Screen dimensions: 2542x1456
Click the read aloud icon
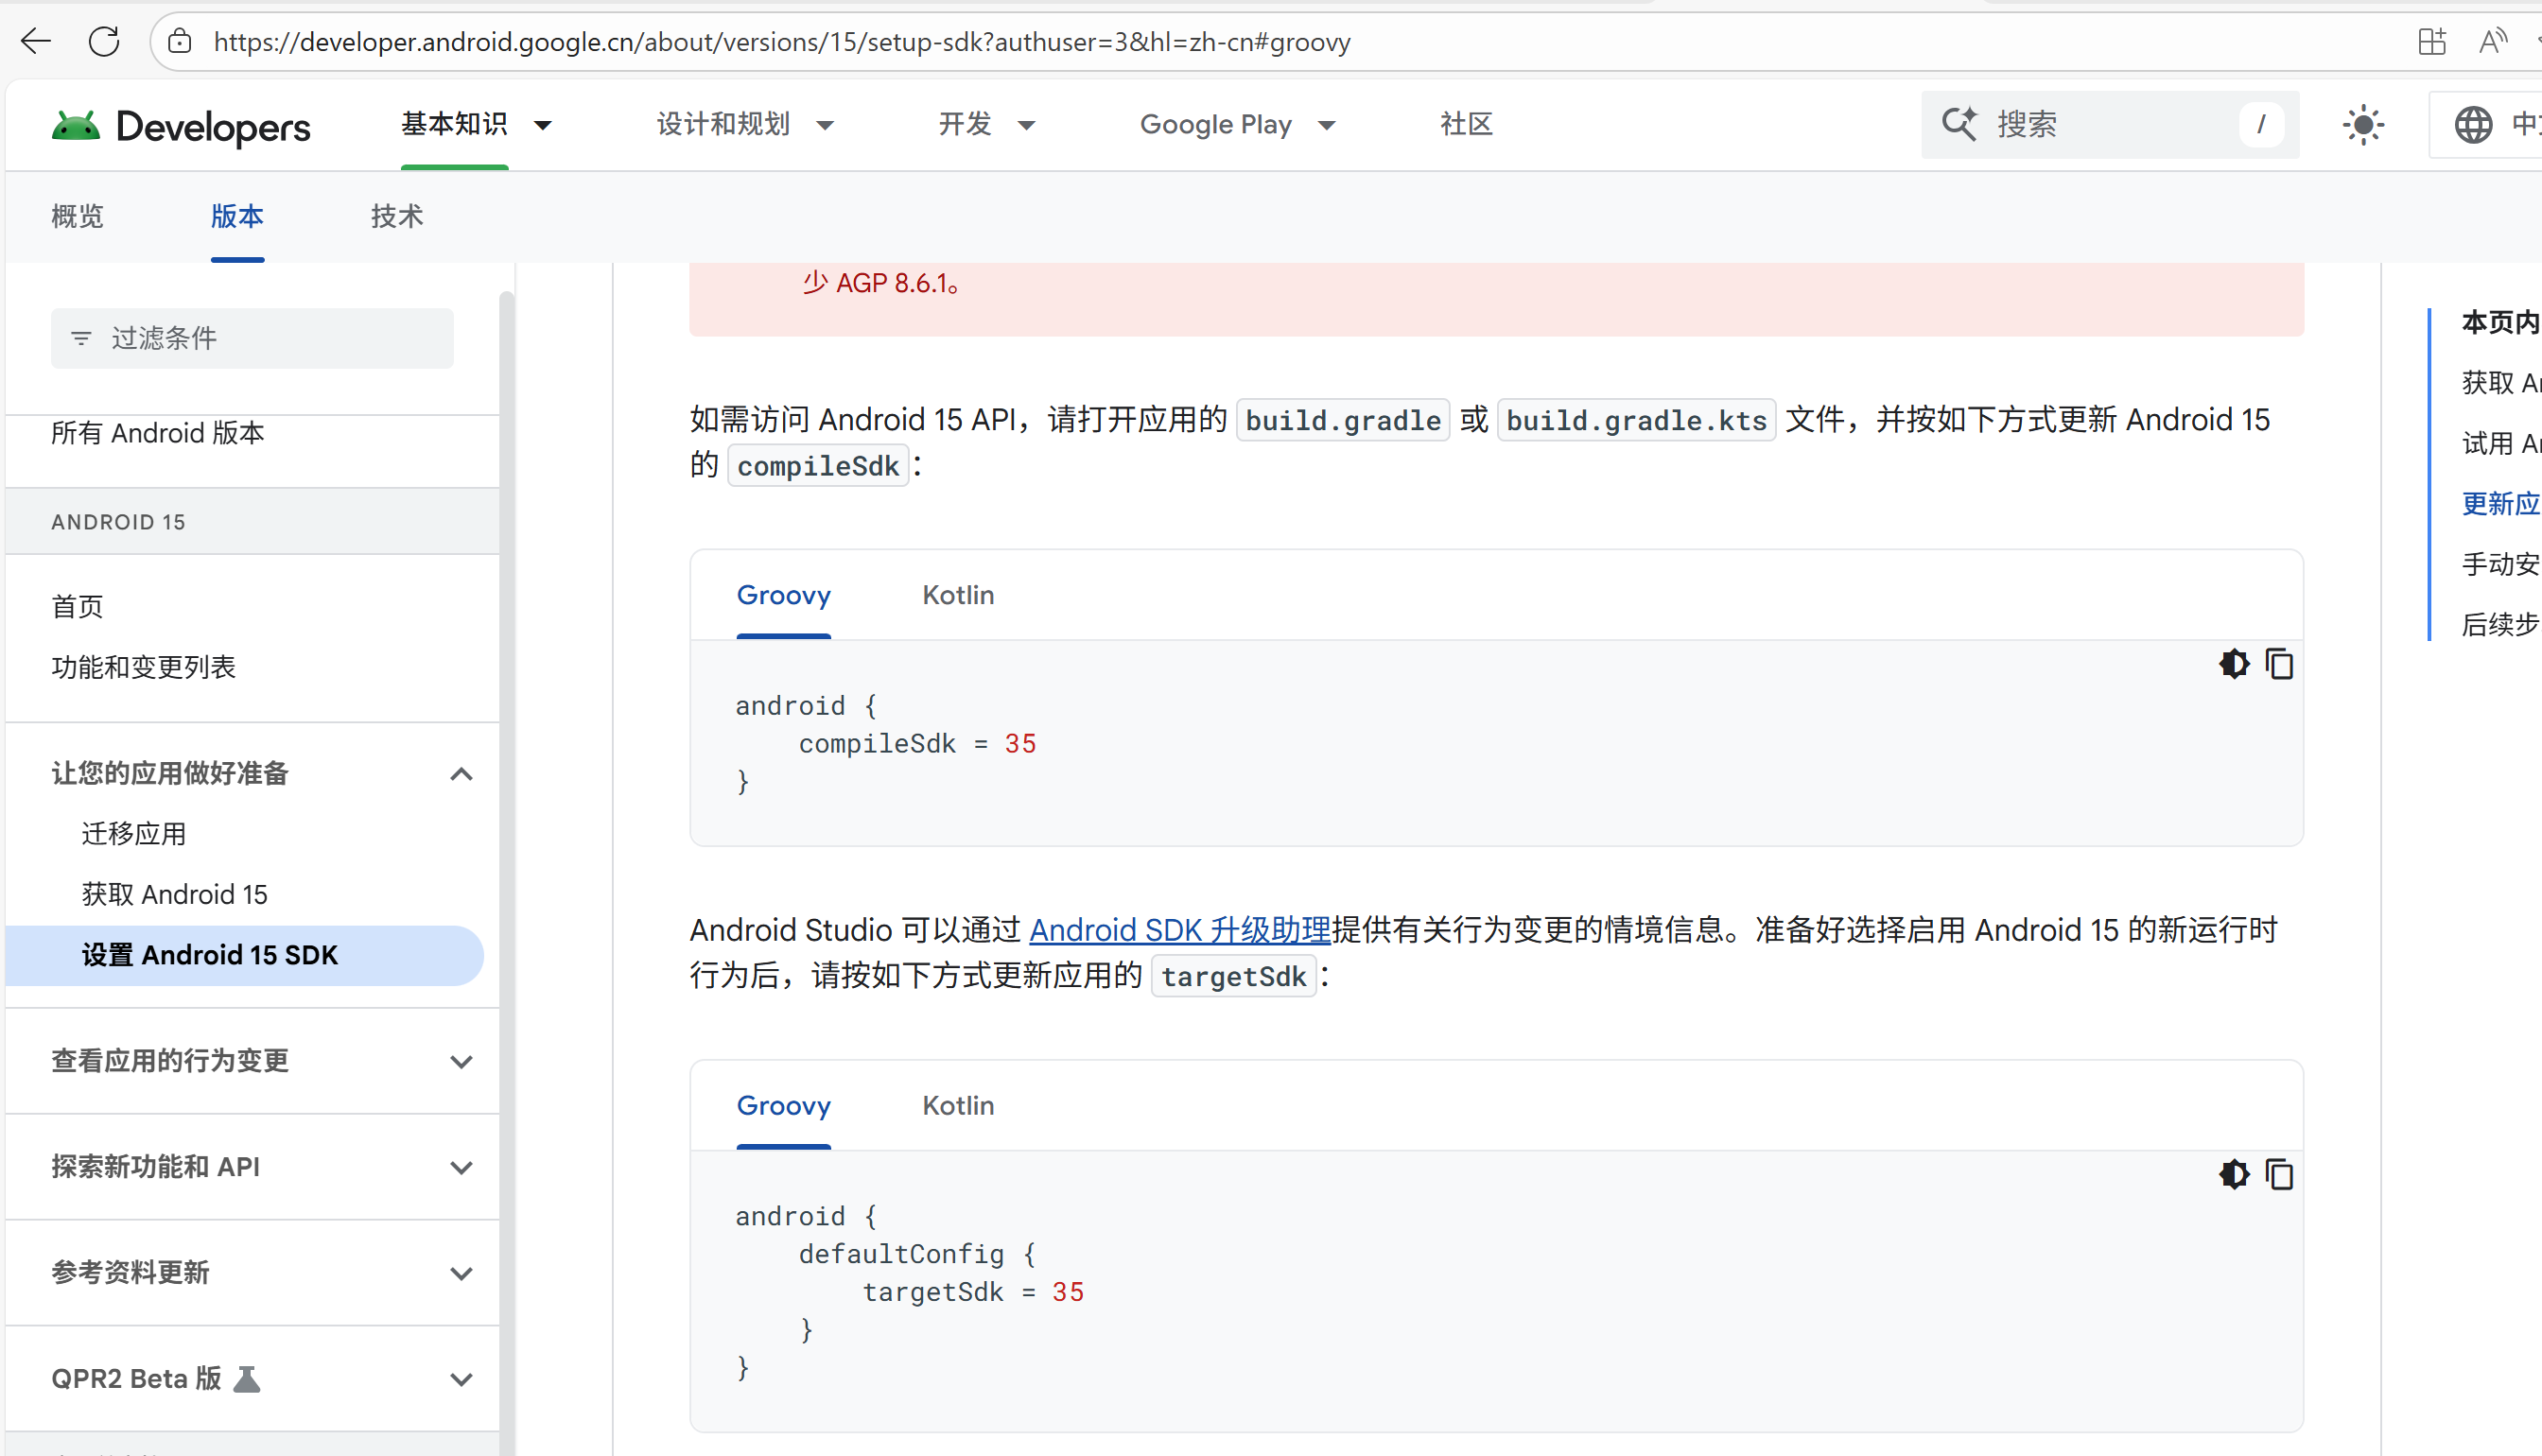click(x=2493, y=41)
